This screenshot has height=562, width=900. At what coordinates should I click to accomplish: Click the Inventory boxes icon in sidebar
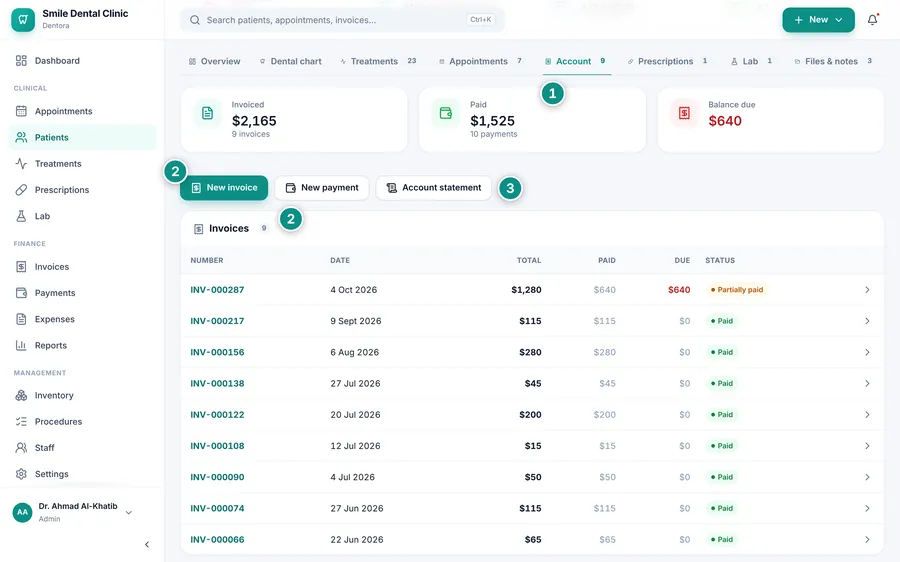(21, 396)
